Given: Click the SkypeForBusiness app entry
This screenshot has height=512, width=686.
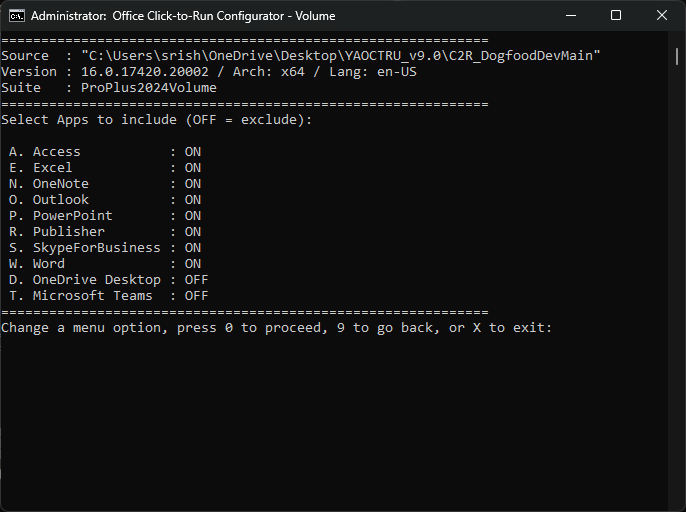Looking at the screenshot, I should click(x=96, y=248).
